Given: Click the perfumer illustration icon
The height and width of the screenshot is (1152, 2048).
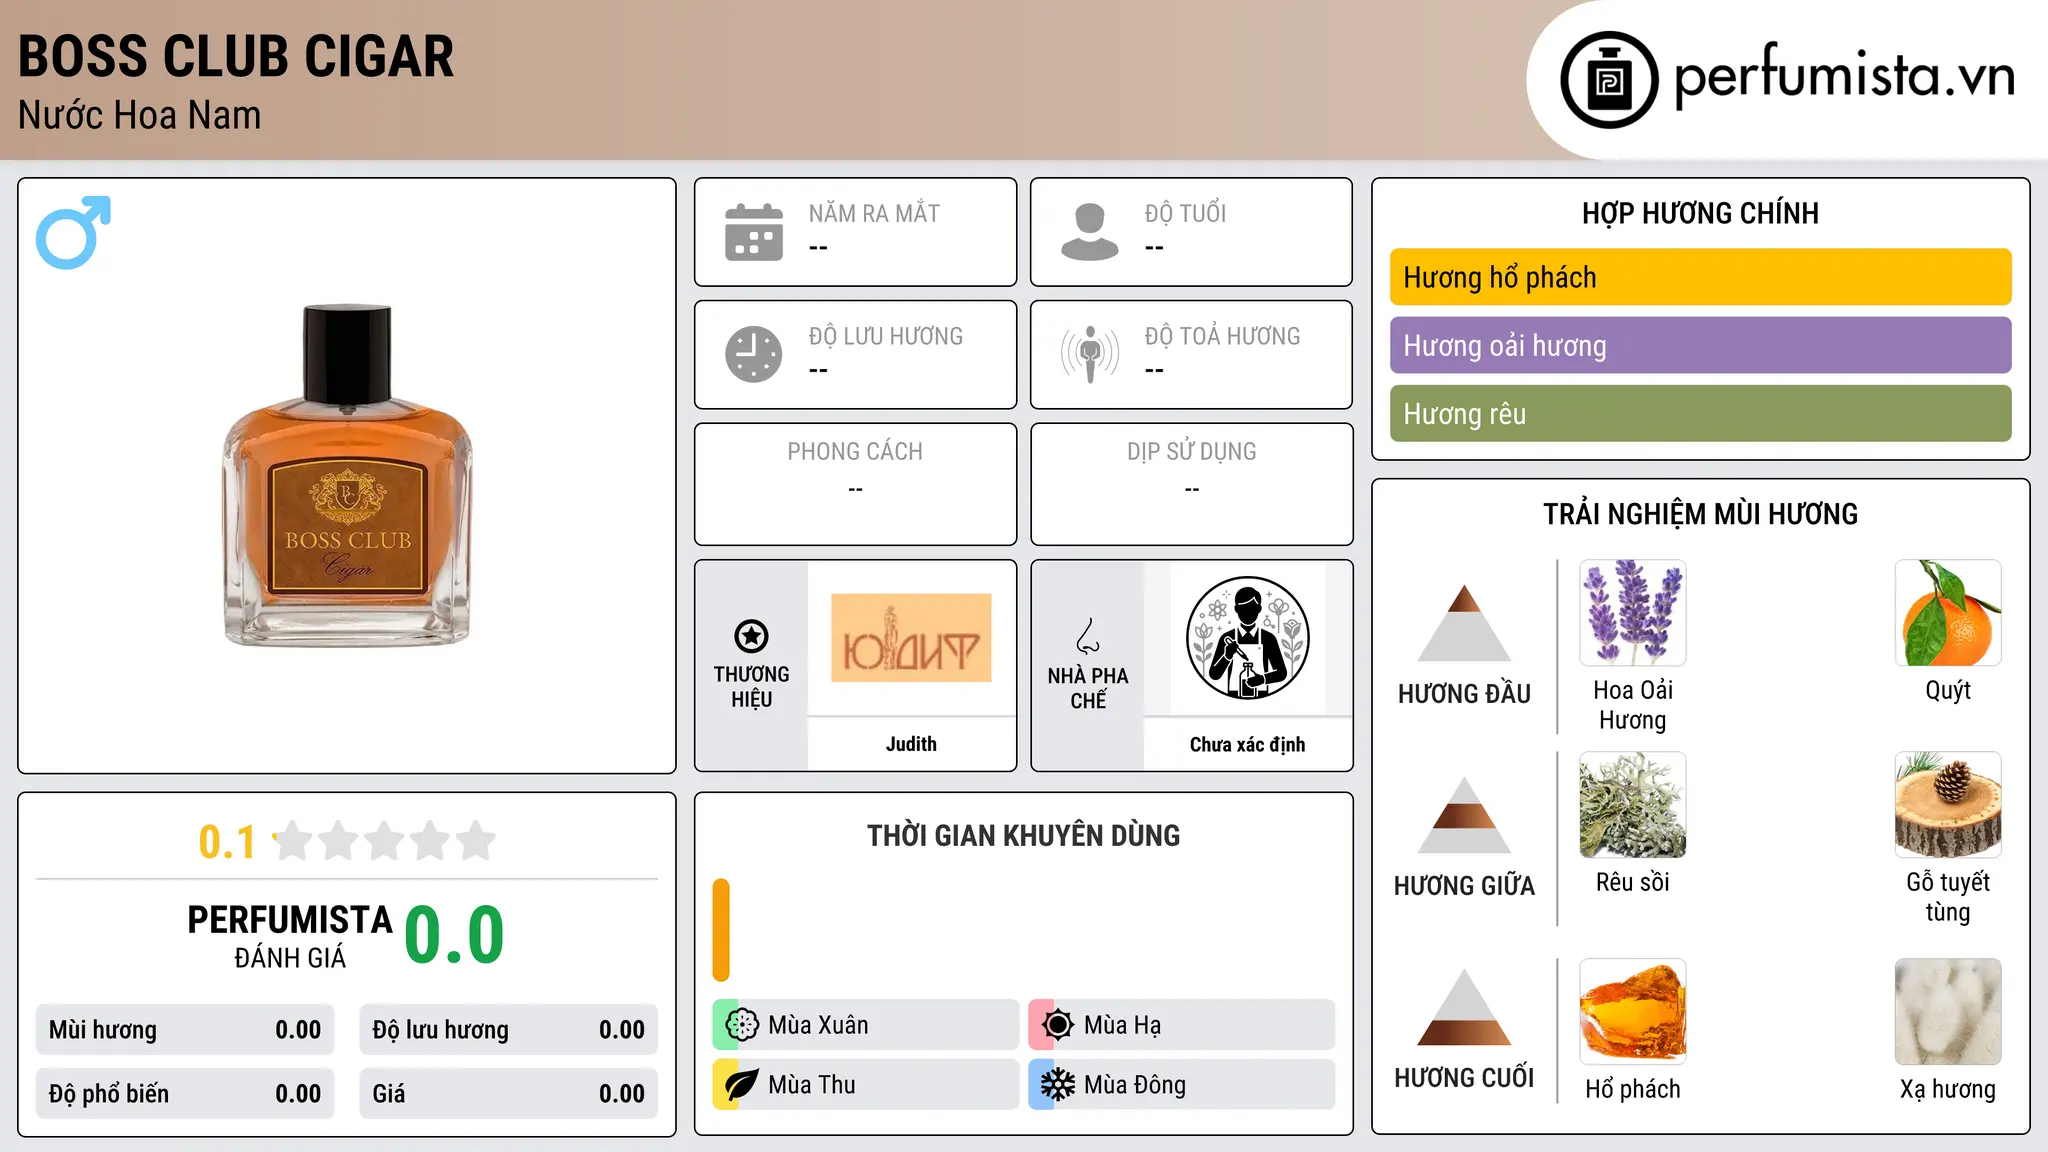Looking at the screenshot, I should [1247, 638].
